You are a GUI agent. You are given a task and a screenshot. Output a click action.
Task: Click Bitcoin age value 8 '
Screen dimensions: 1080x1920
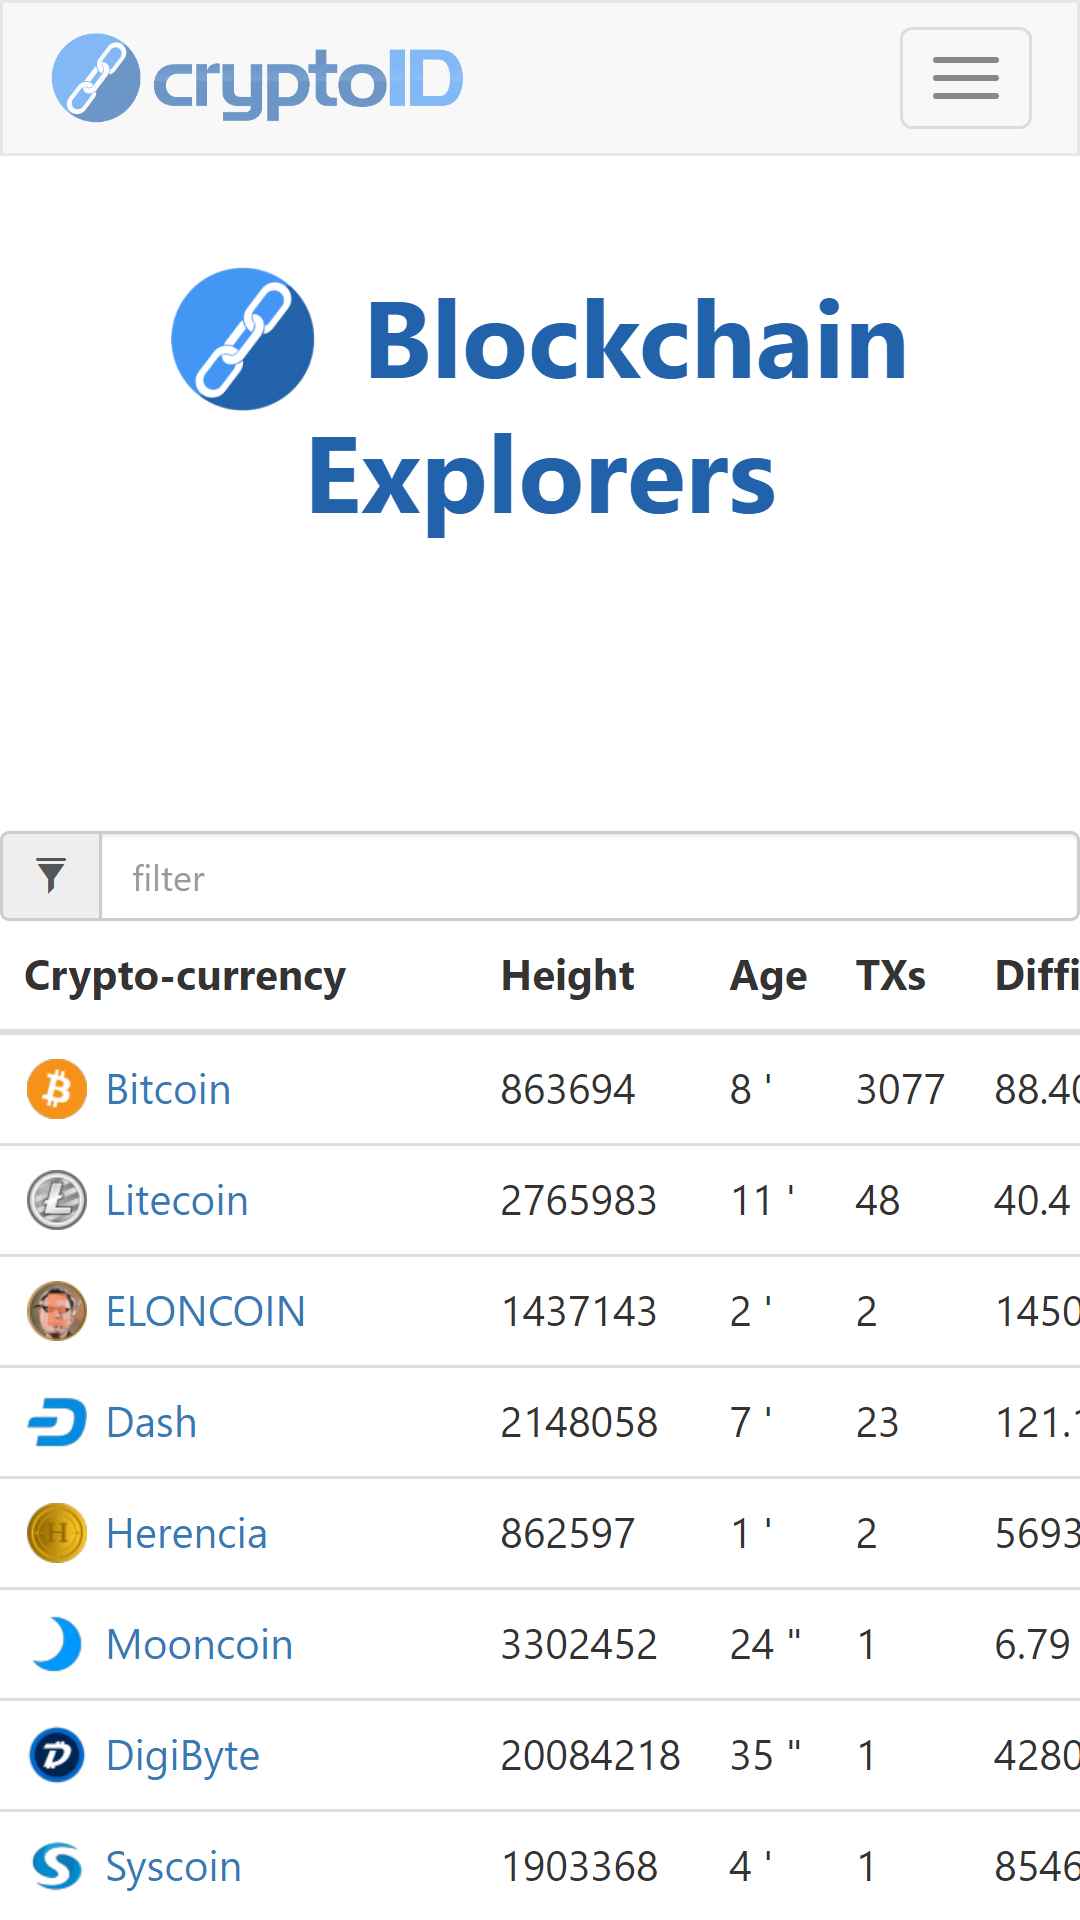[x=751, y=1089]
